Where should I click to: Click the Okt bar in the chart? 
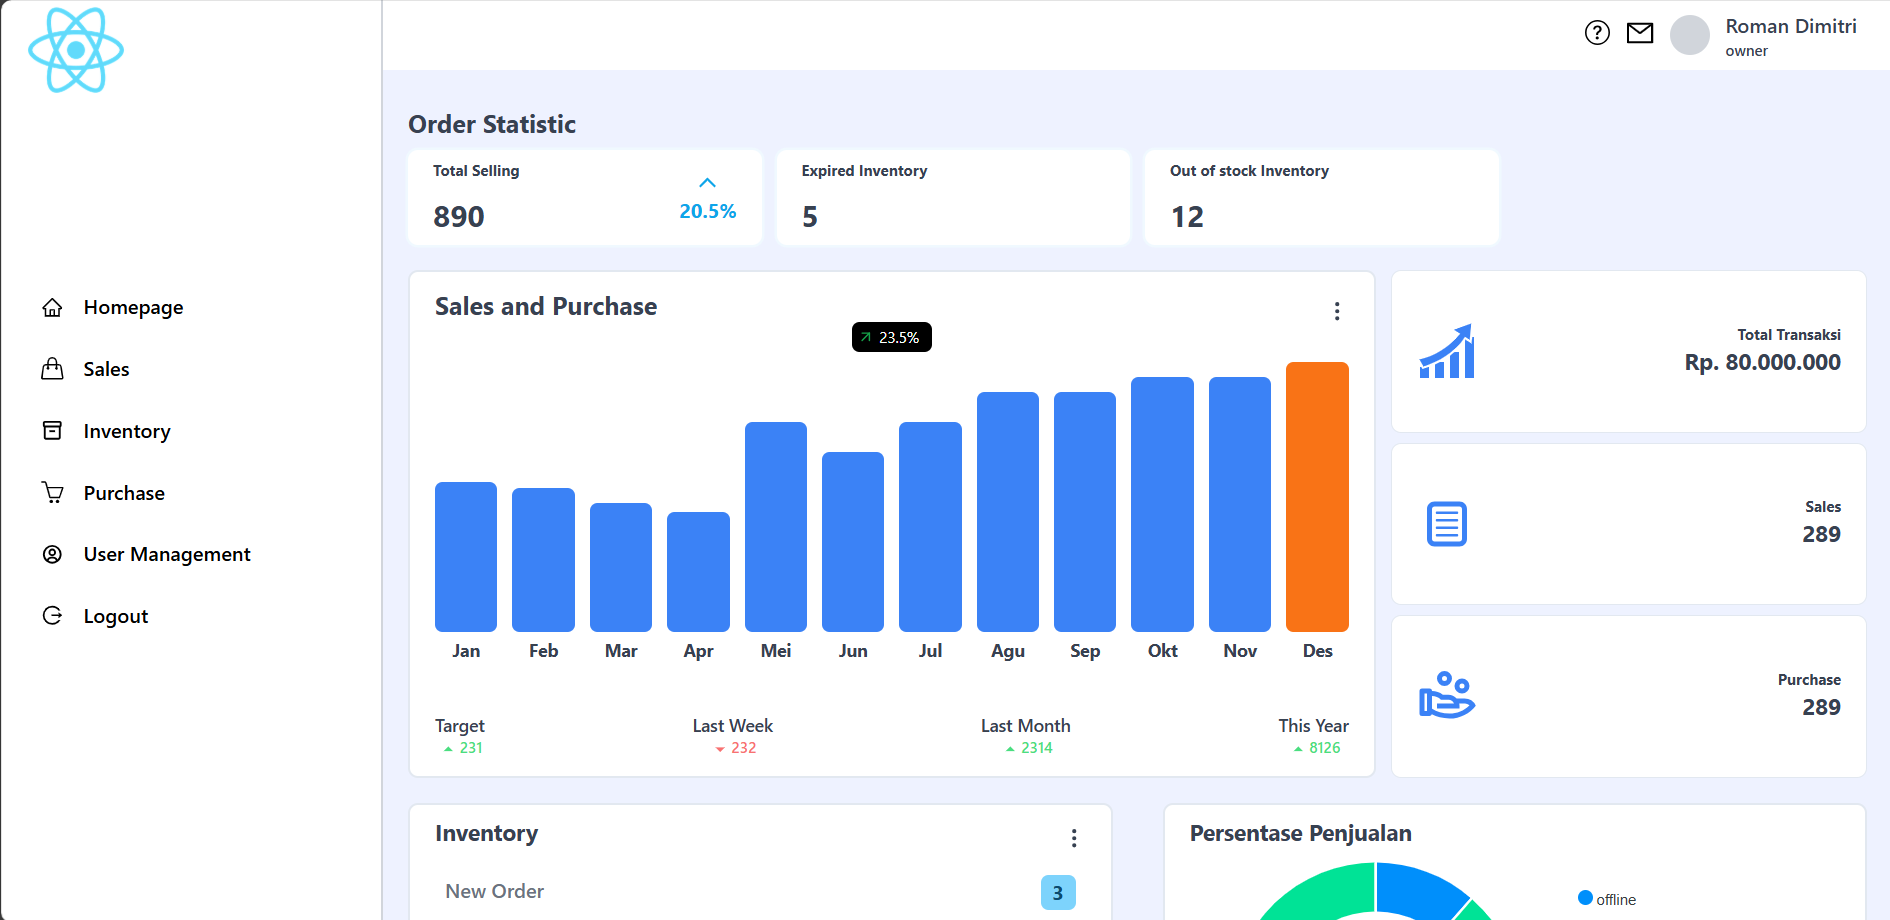point(1162,504)
